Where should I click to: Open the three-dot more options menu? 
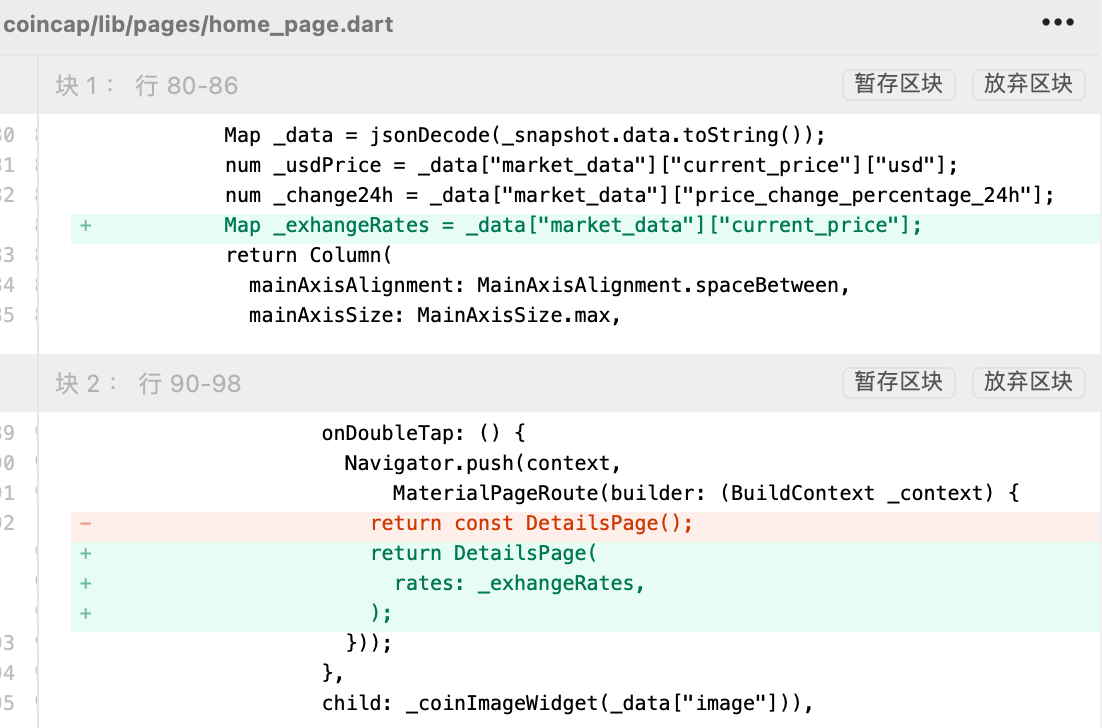[x=1057, y=23]
